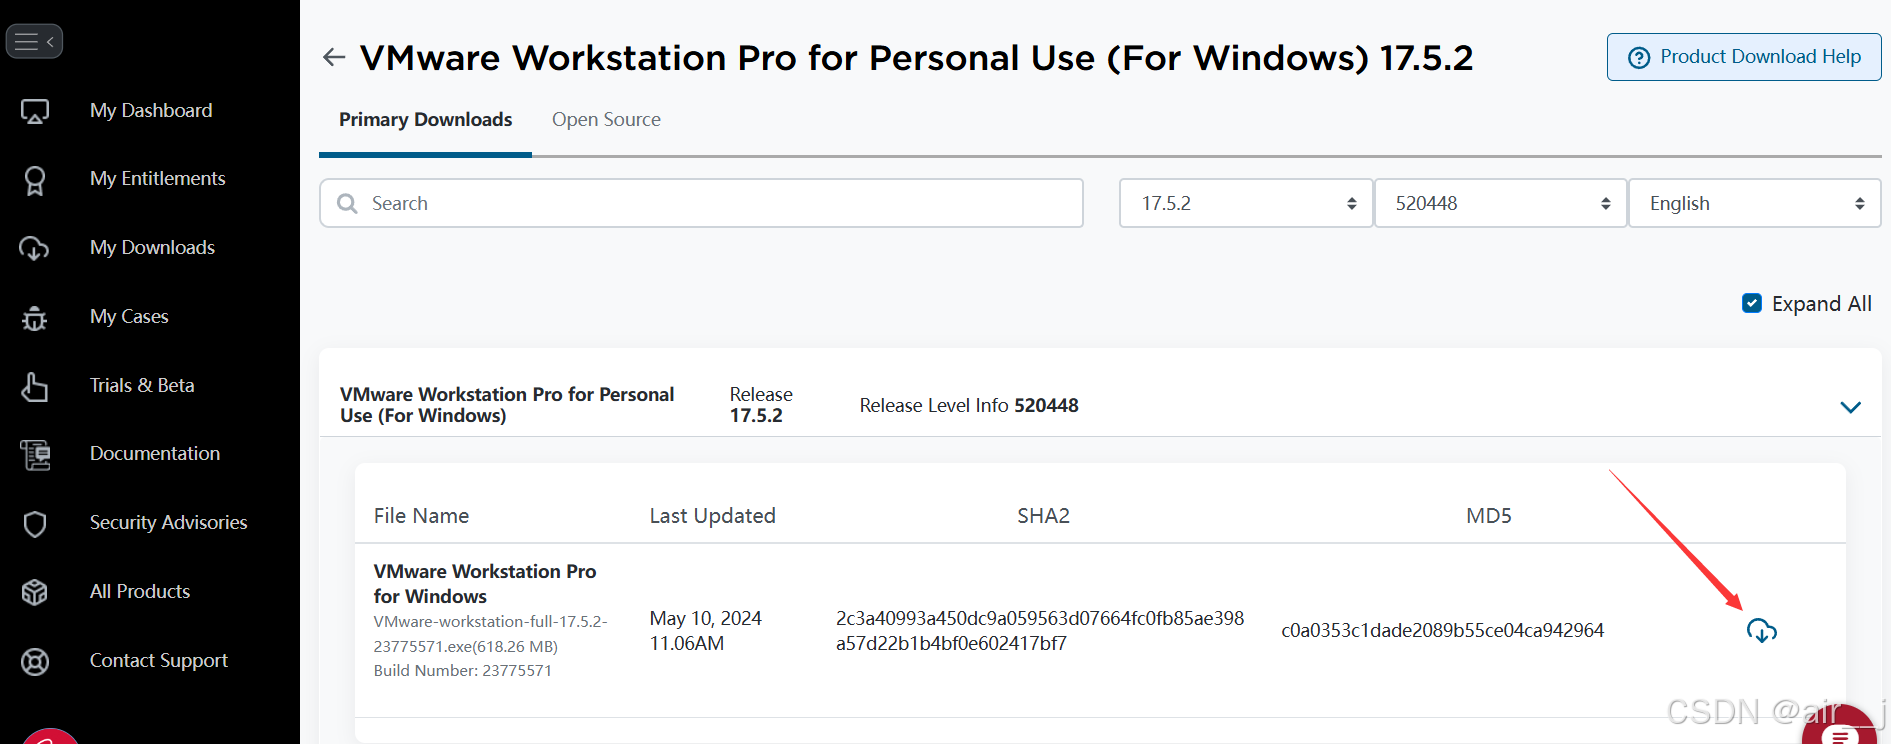Viewport: 1891px width, 744px height.
Task: Open My Entitlements menu item
Action: (x=158, y=179)
